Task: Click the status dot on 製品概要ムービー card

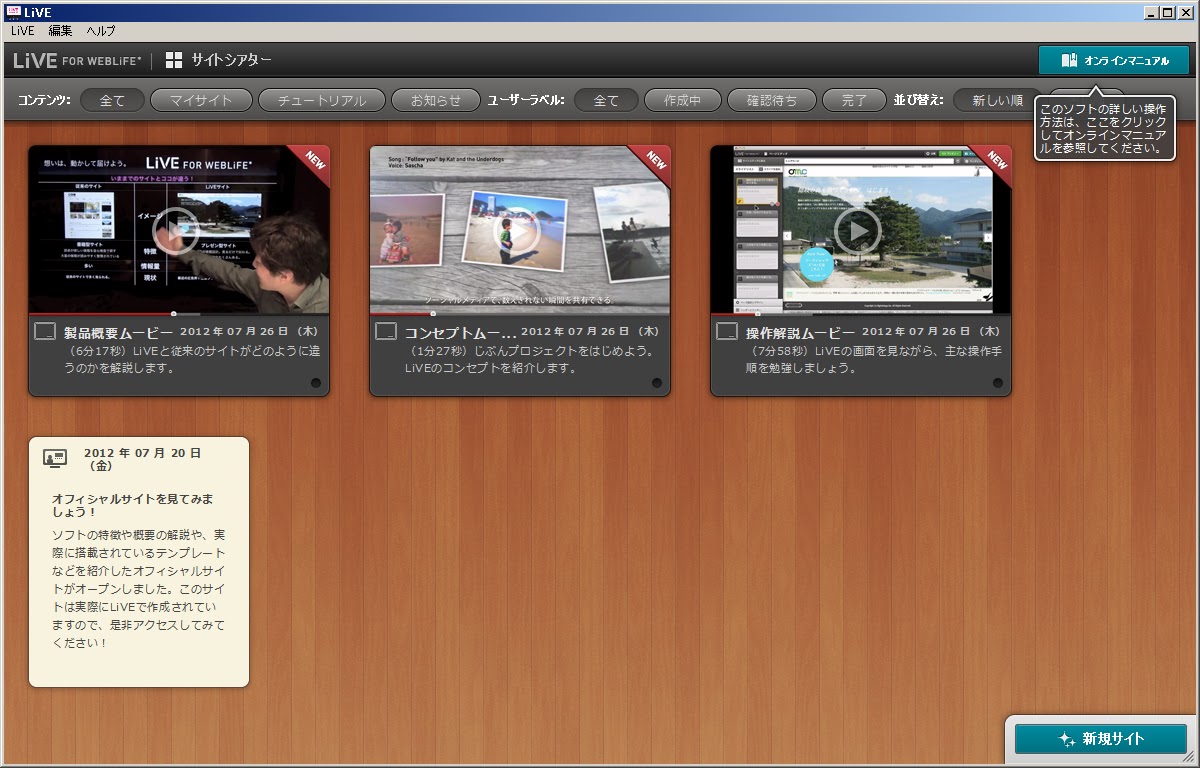Action: coord(315,383)
